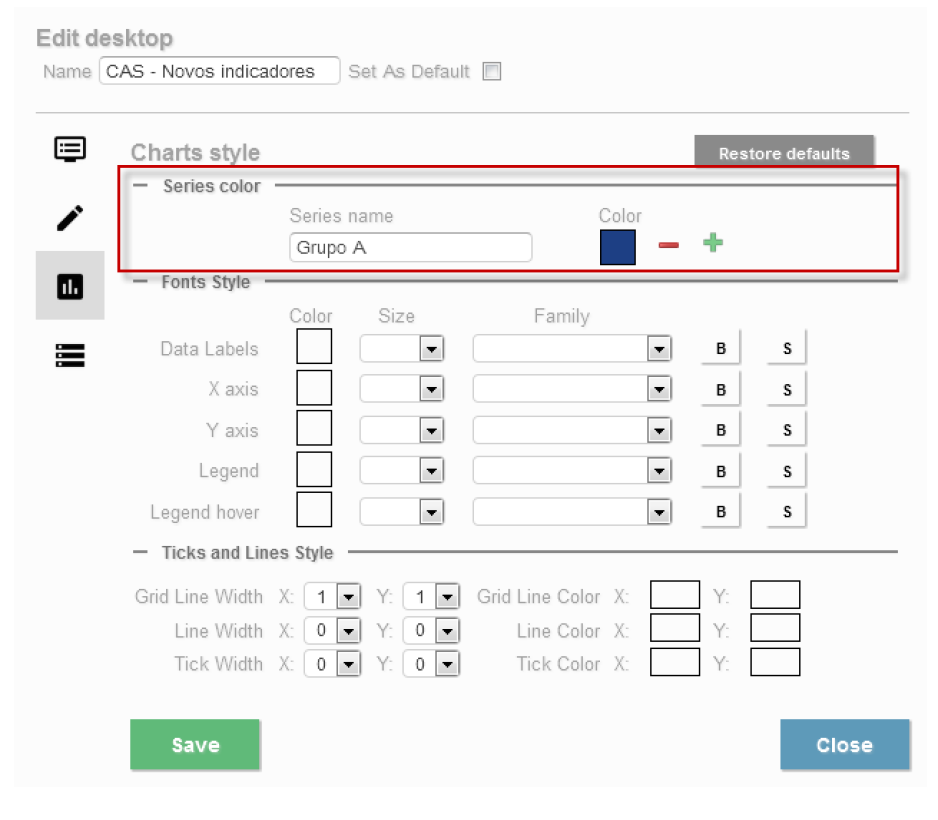Click the green Save button

click(195, 745)
